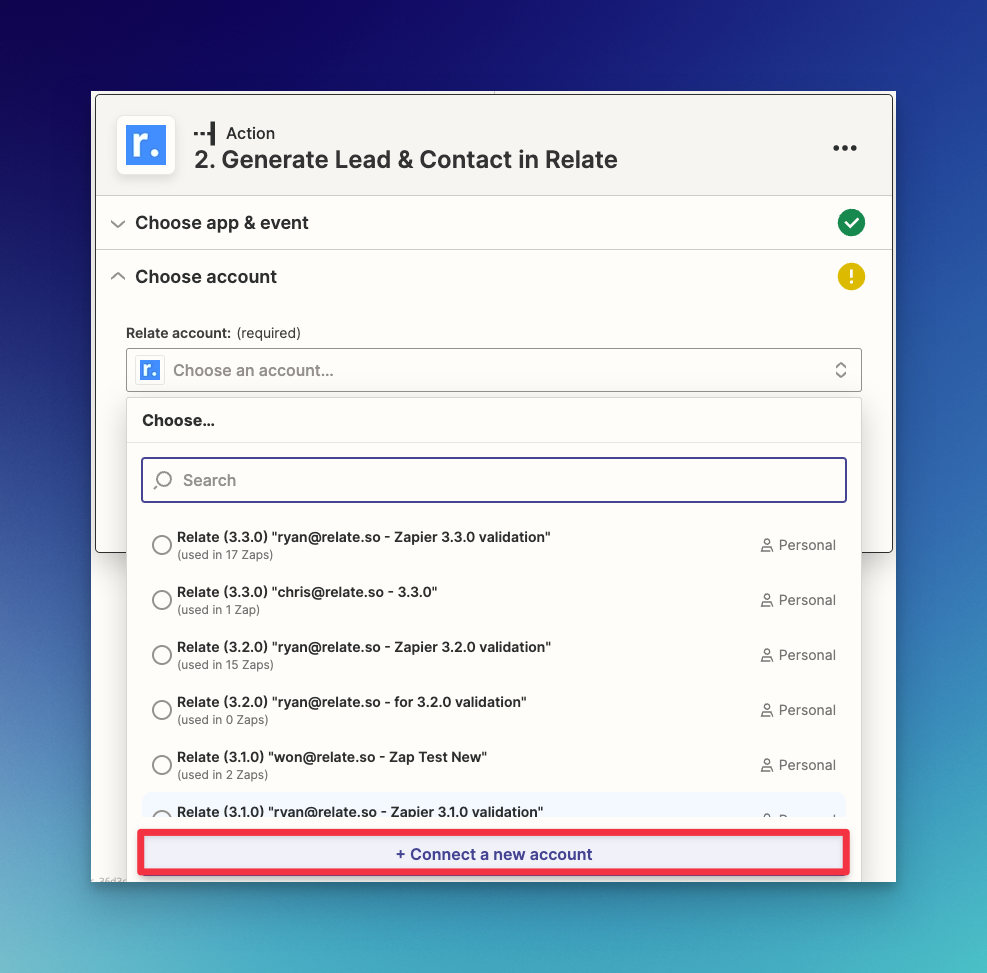Click the Relate app logo in the header
Screen dimensions: 987x973
(x=146, y=145)
